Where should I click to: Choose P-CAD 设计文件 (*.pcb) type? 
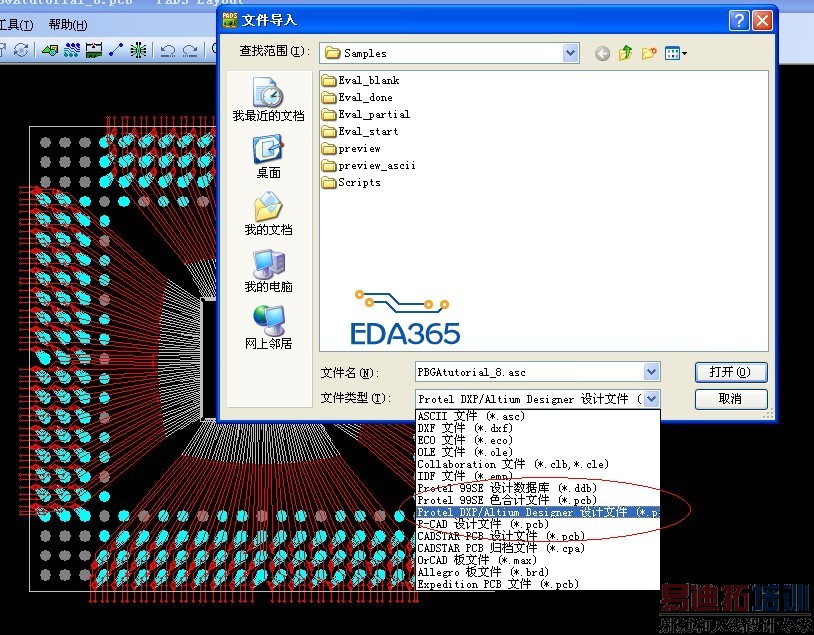(538, 524)
